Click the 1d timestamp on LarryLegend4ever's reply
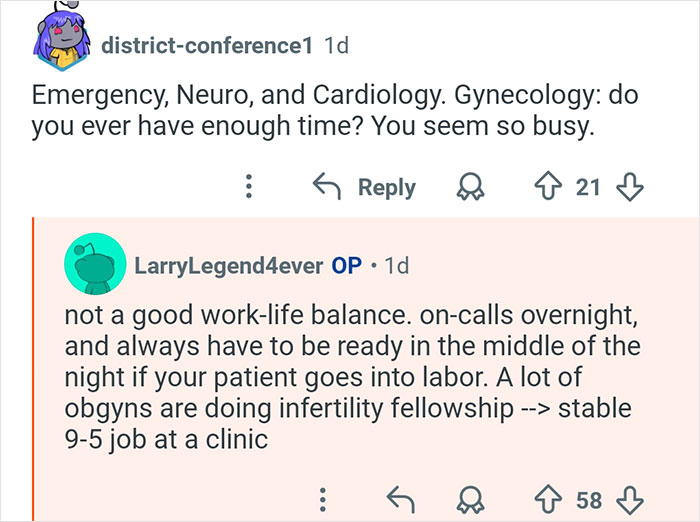The image size is (700, 522). tap(396, 266)
